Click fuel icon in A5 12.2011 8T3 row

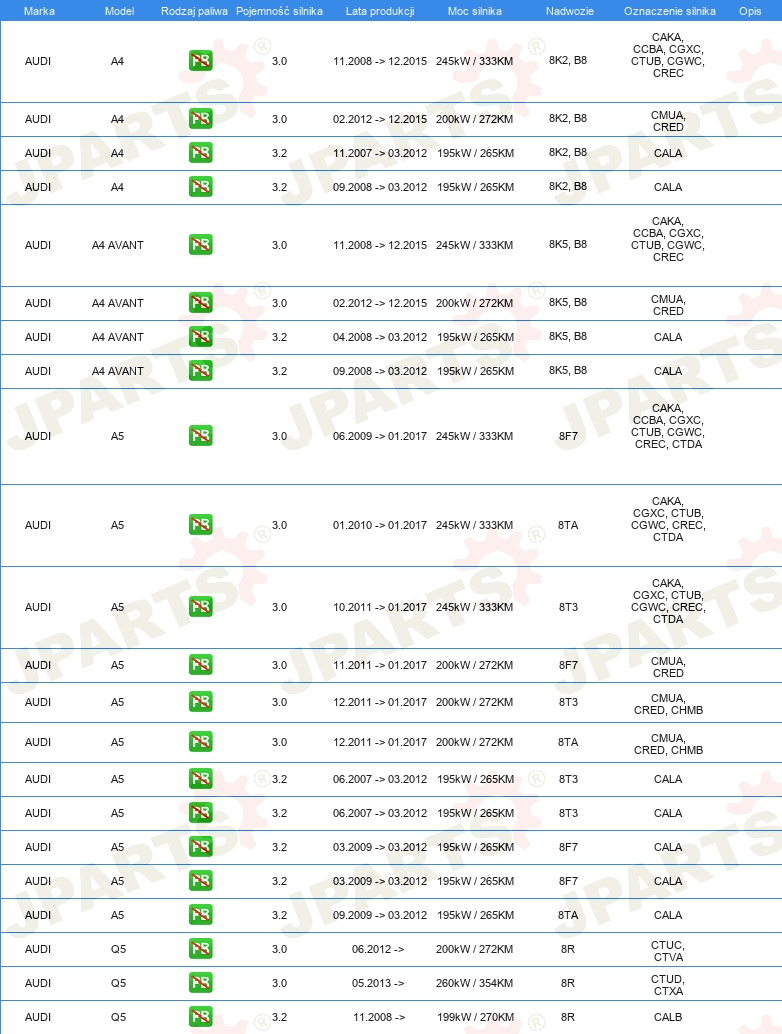coord(200,702)
